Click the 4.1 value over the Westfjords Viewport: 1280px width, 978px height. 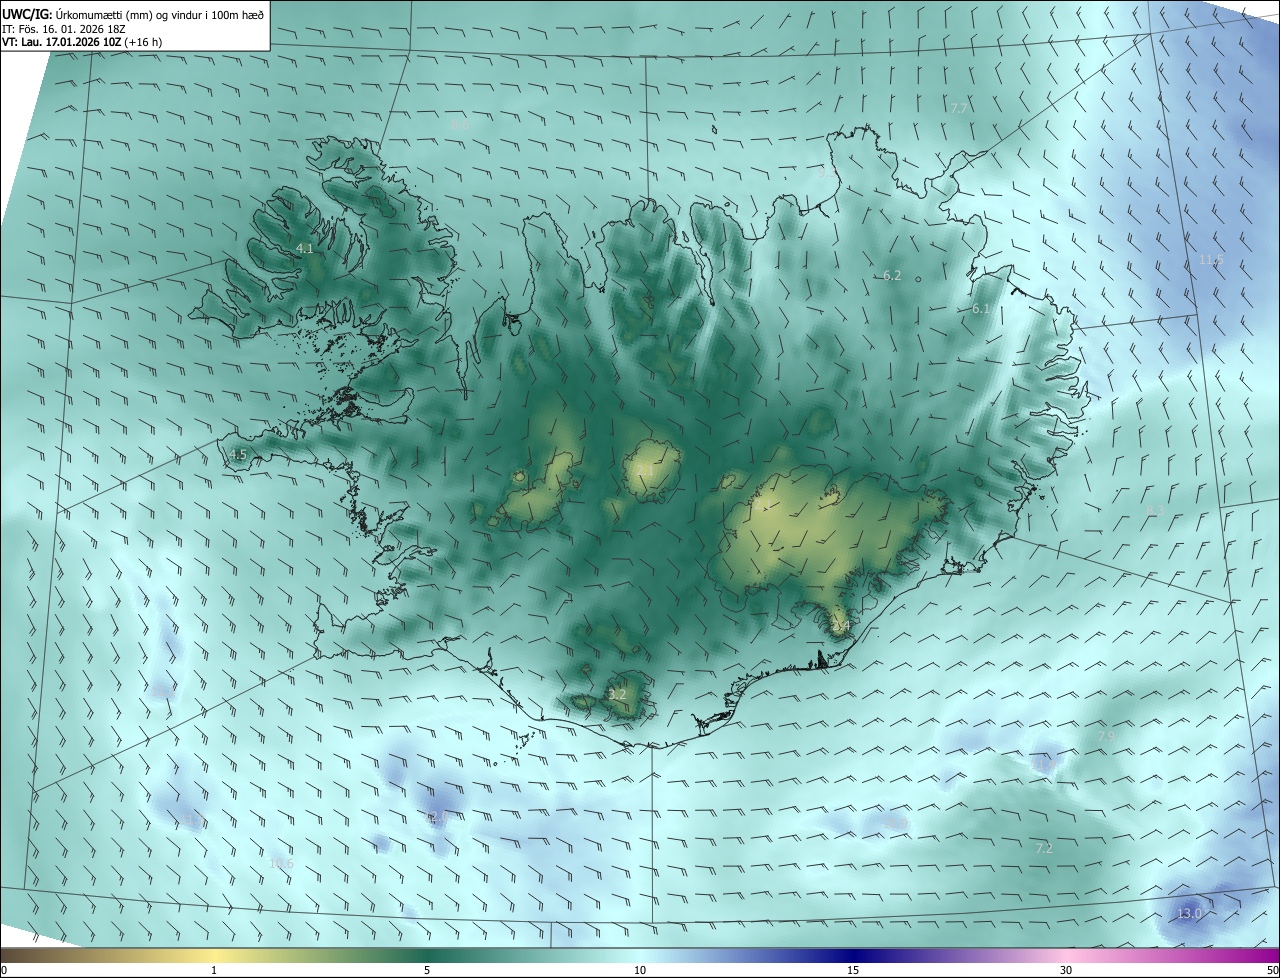pyautogui.click(x=305, y=248)
